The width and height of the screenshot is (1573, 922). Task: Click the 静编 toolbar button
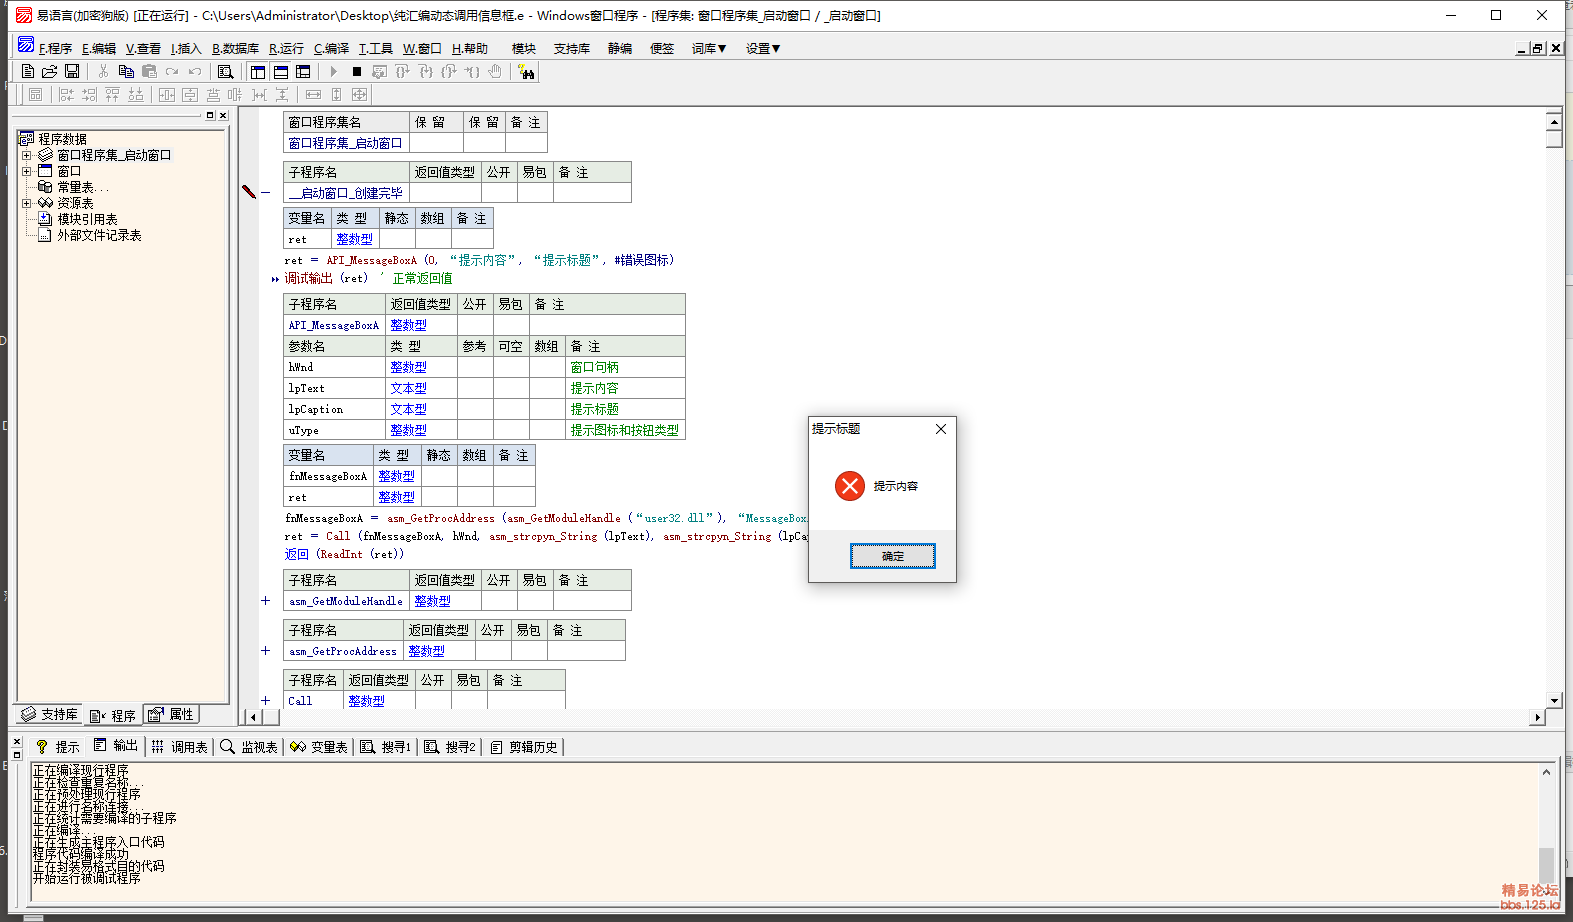620,48
